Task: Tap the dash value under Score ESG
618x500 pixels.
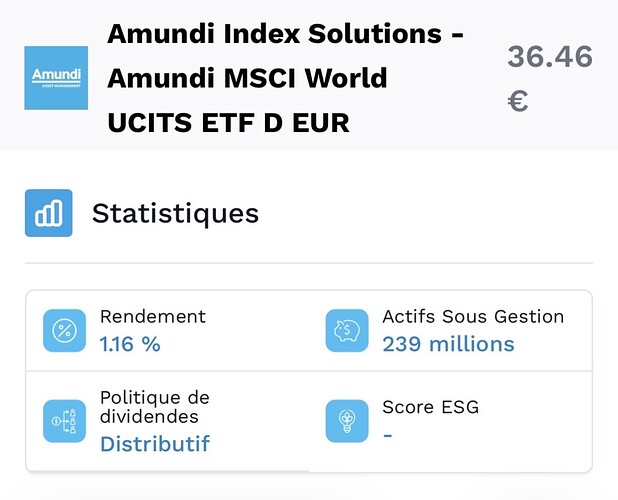Action: 388,435
